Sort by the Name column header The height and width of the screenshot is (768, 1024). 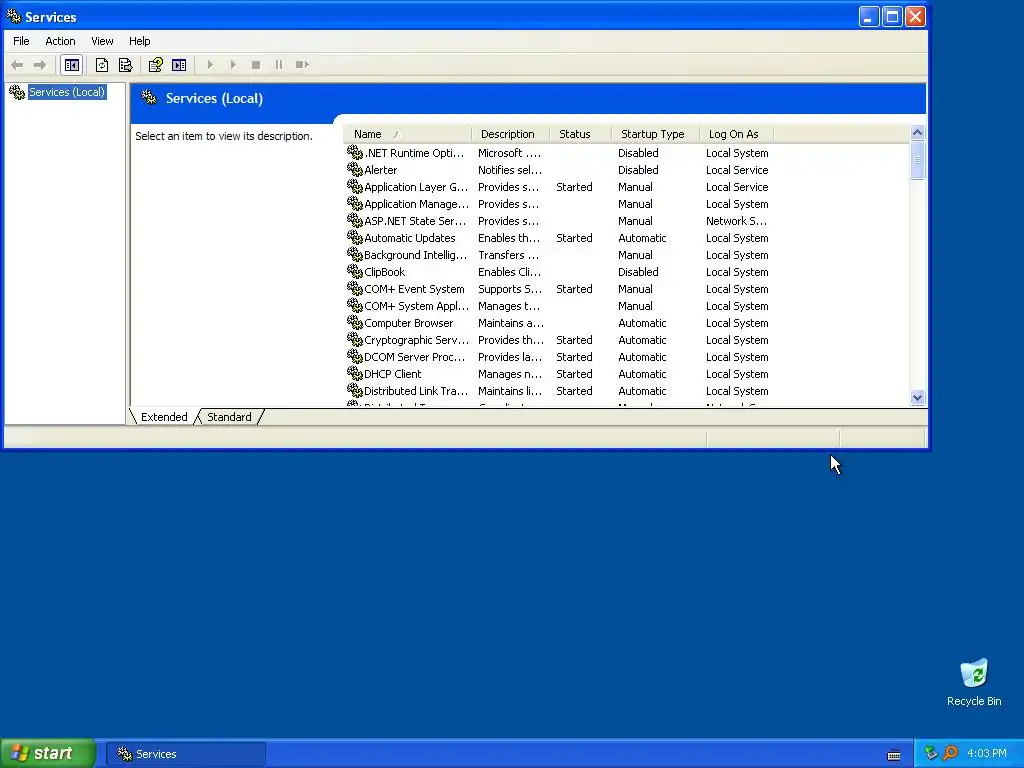(x=407, y=134)
